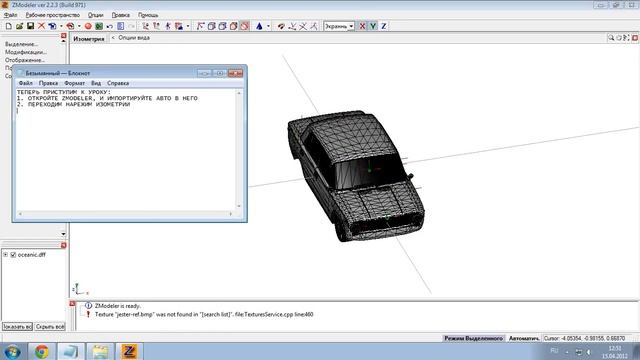This screenshot has width=640, height=360.
Task: Close the message log panel red icon
Action: pyautogui.click(x=72, y=304)
